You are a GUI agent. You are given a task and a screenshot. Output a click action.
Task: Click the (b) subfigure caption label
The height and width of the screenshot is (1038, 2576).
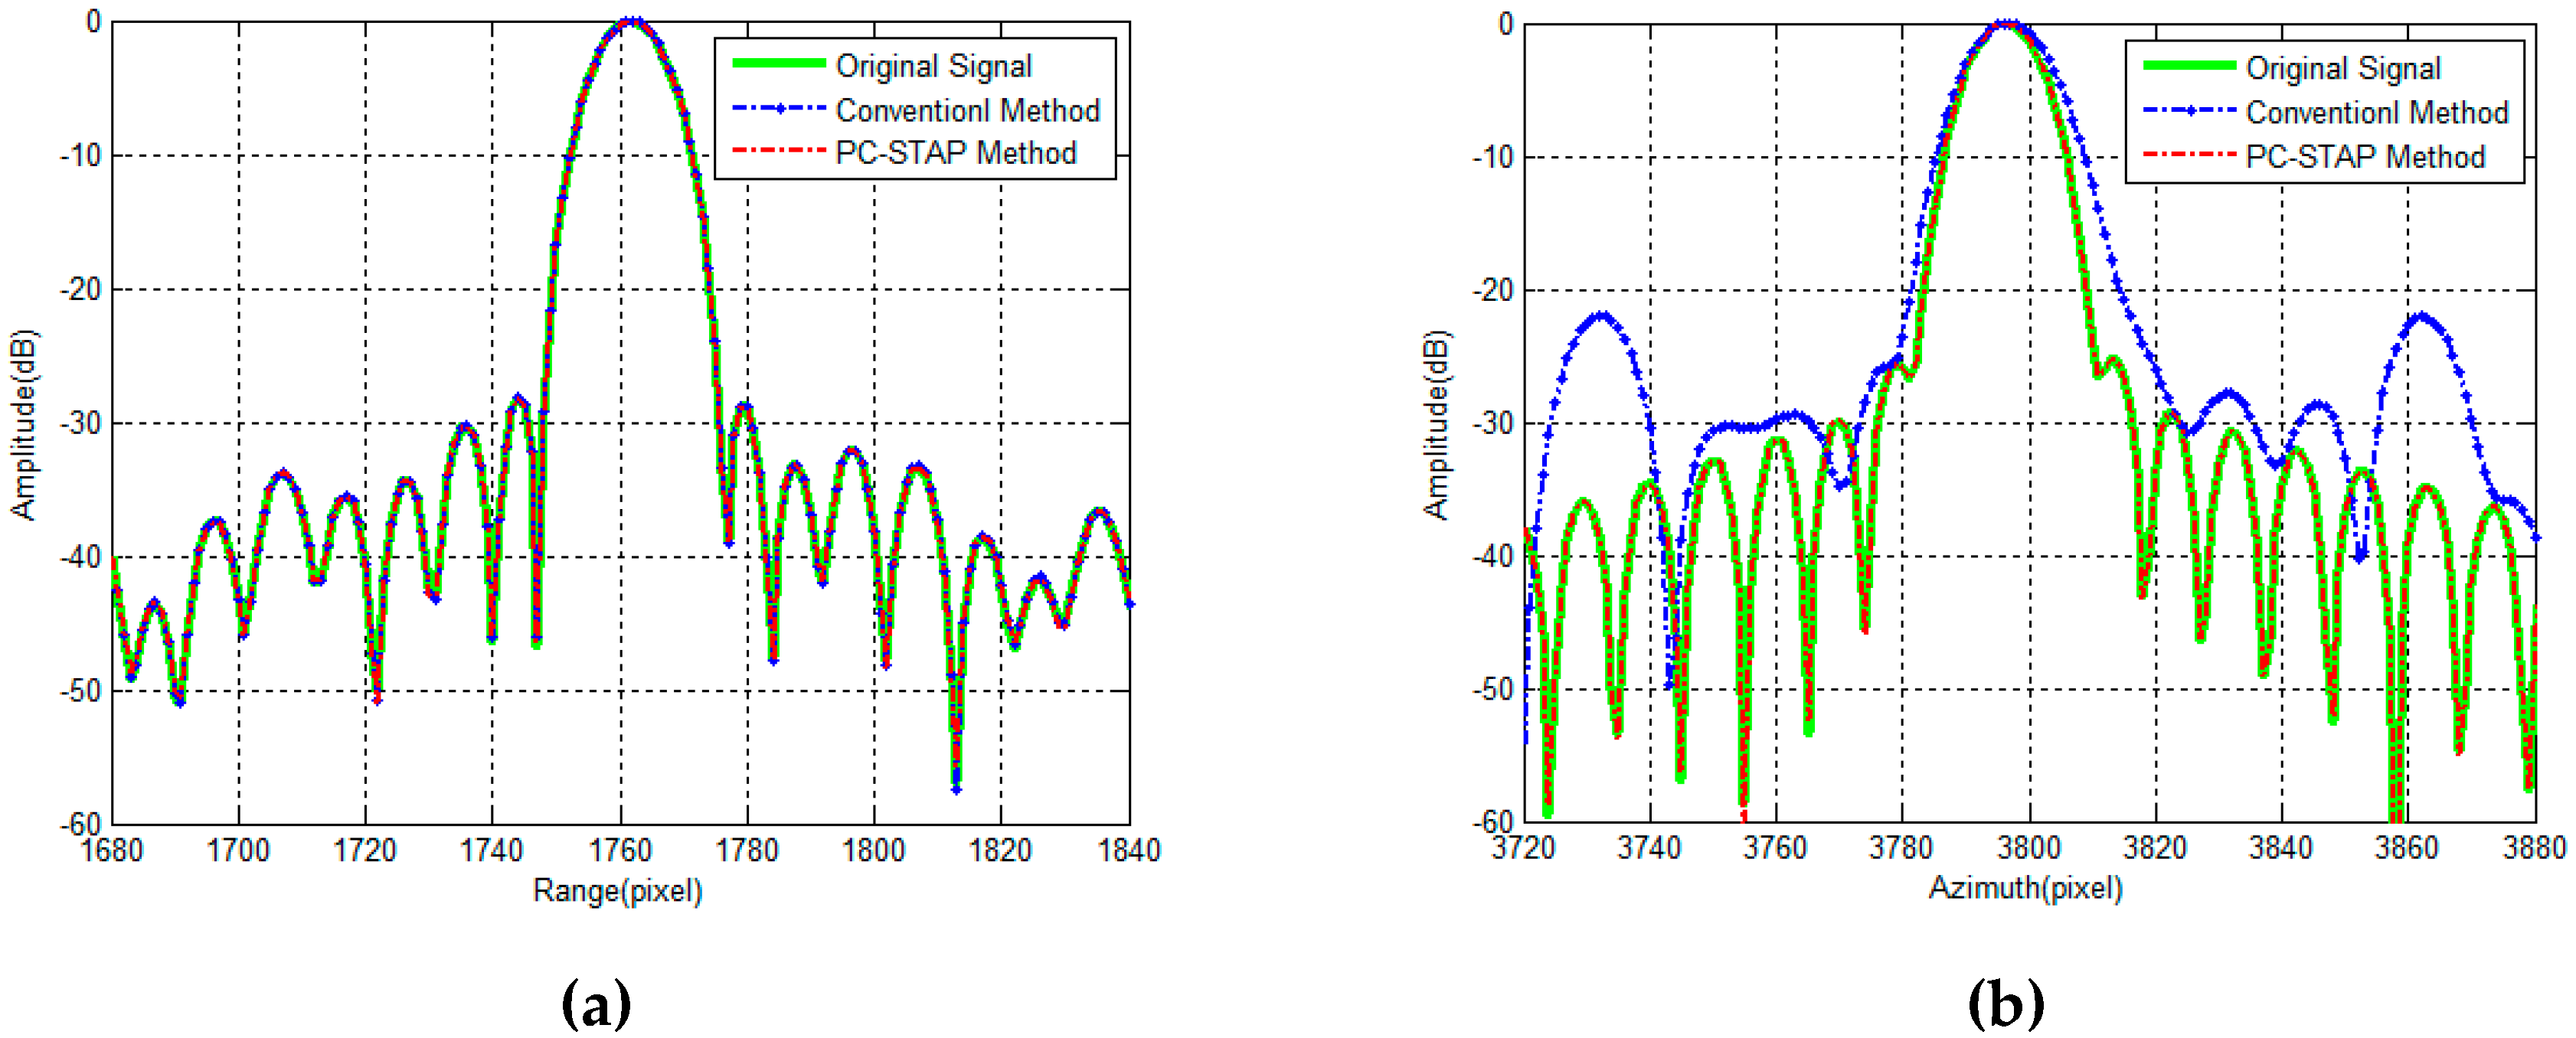[x=2005, y=1004]
